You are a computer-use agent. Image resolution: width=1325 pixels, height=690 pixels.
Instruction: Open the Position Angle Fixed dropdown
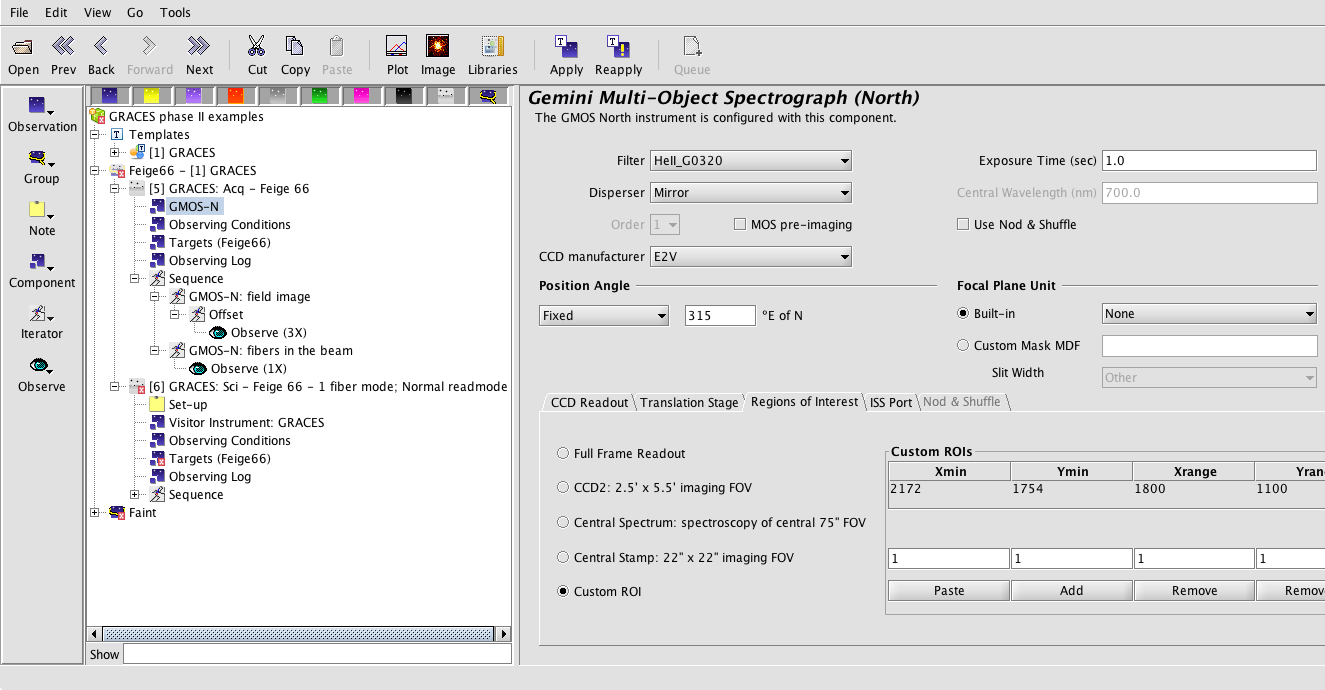tap(604, 315)
